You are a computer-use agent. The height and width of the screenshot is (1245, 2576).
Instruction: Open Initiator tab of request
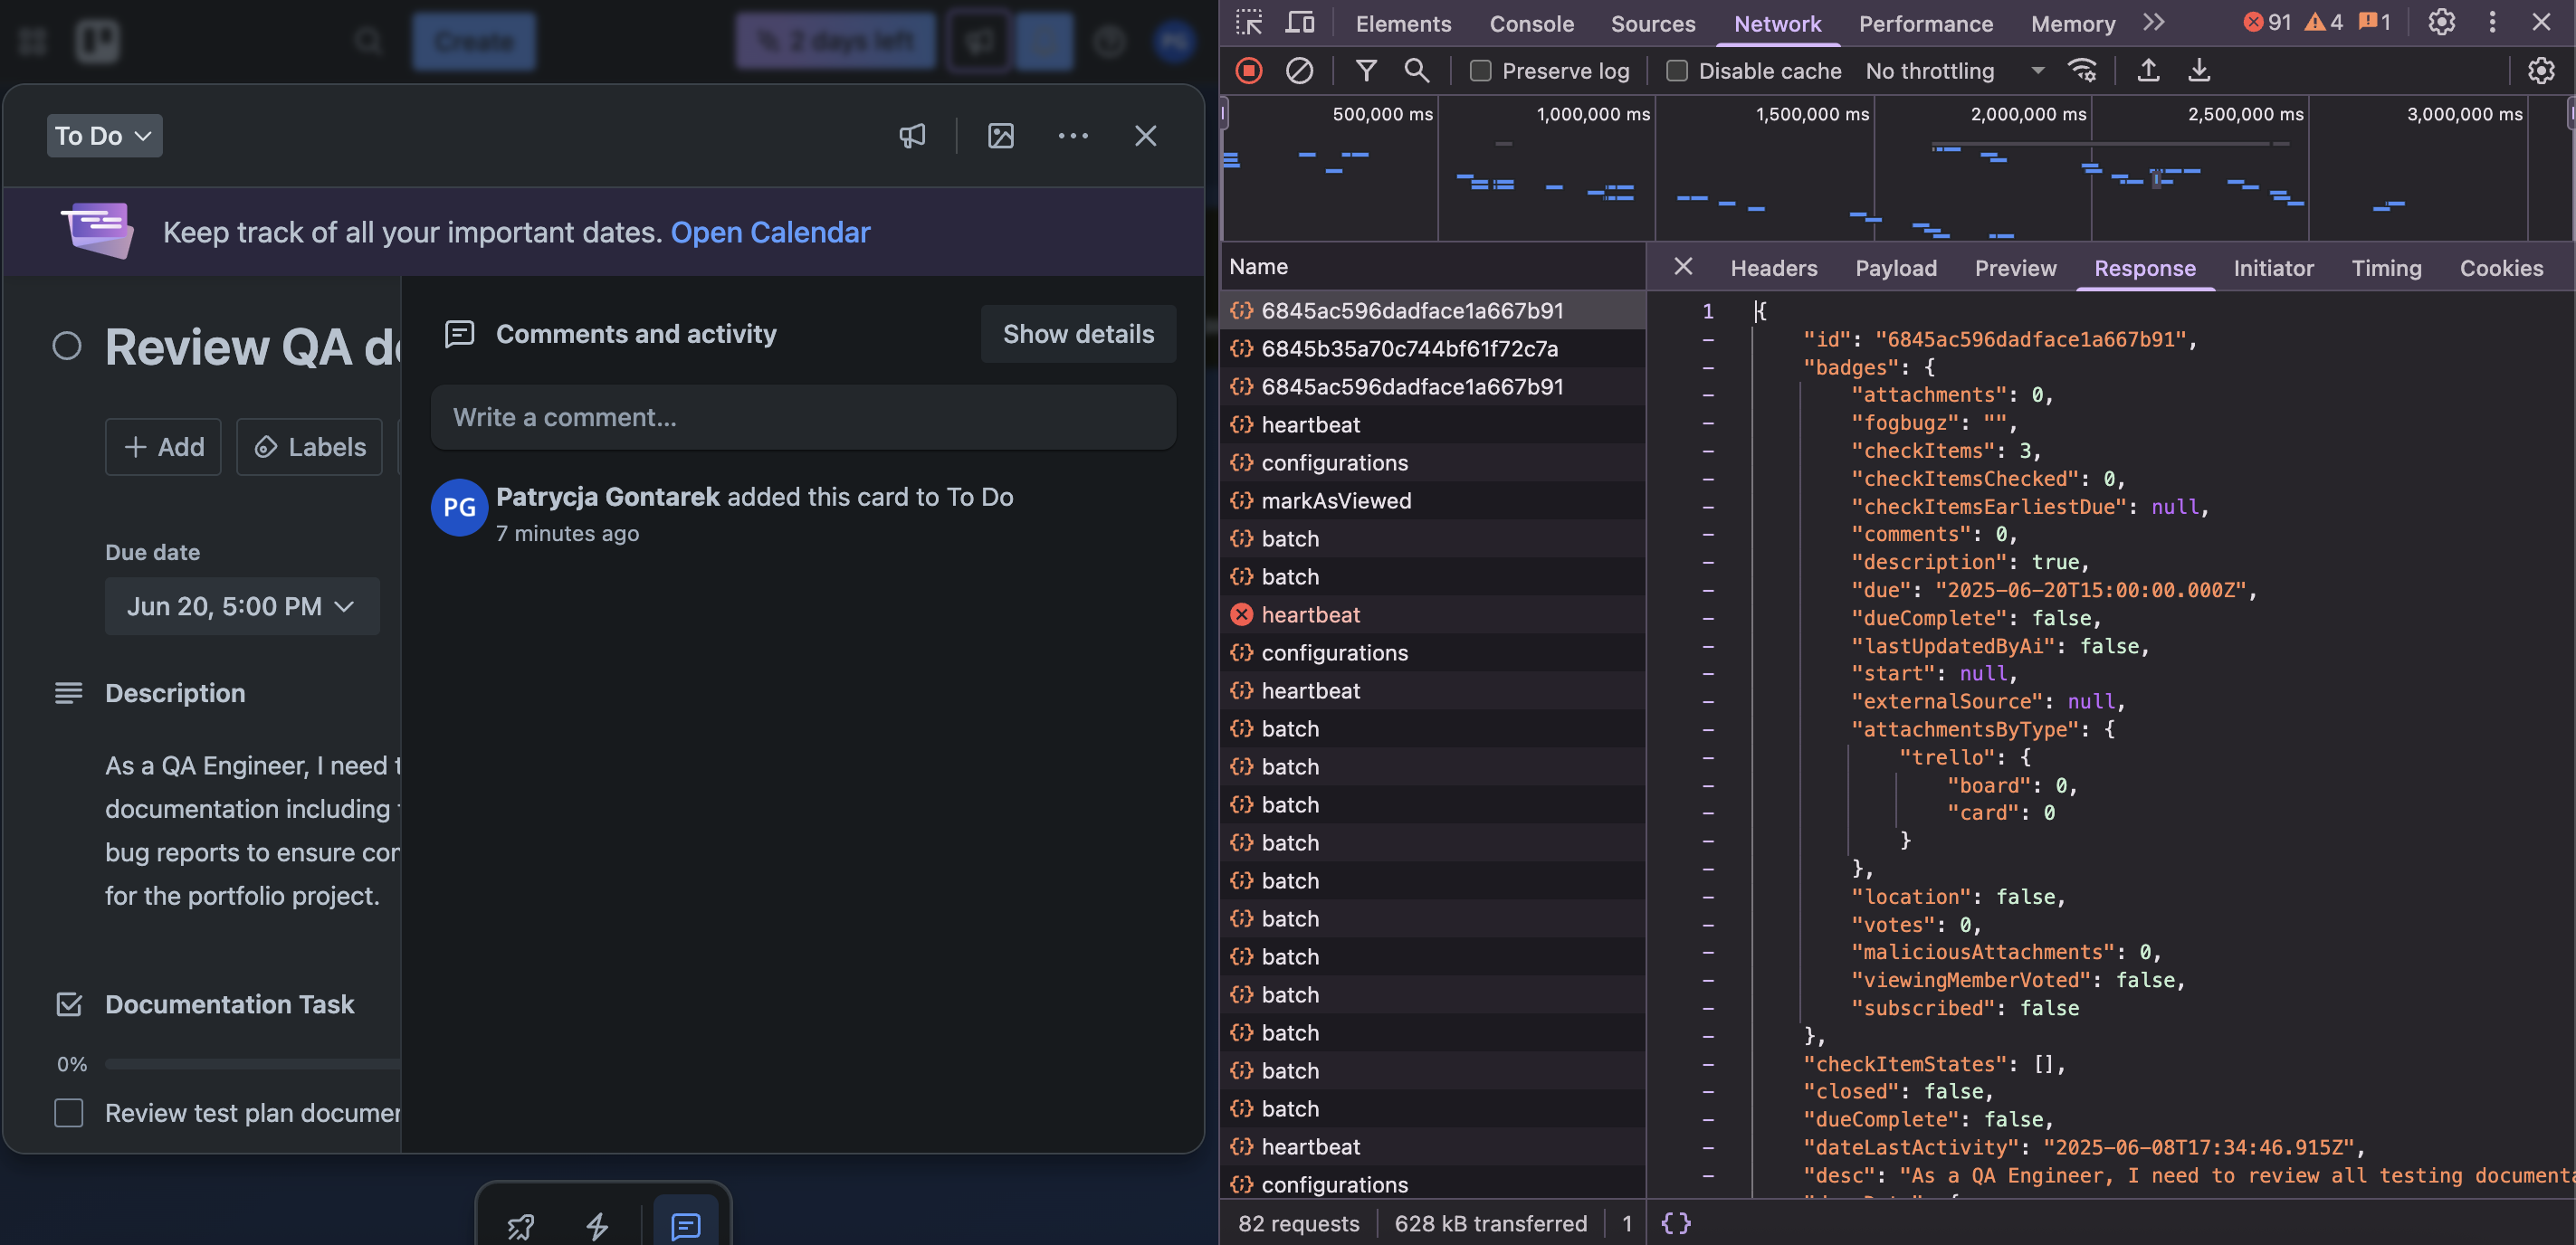click(2273, 268)
